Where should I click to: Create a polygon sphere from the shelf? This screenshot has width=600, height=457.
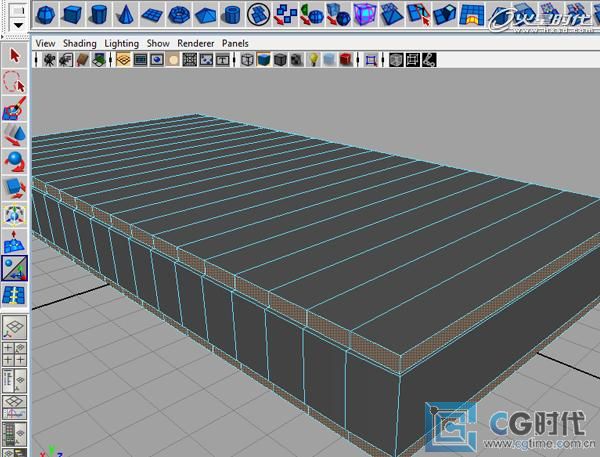click(46, 15)
